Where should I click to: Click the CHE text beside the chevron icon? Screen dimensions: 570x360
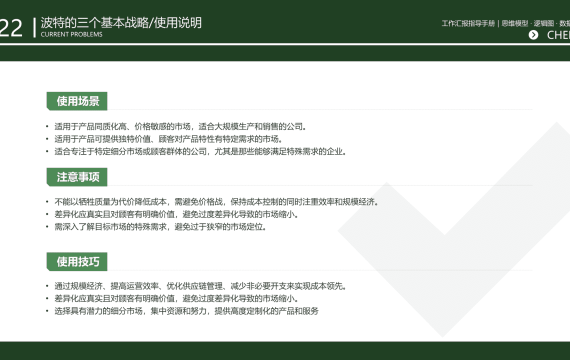[x=558, y=35]
